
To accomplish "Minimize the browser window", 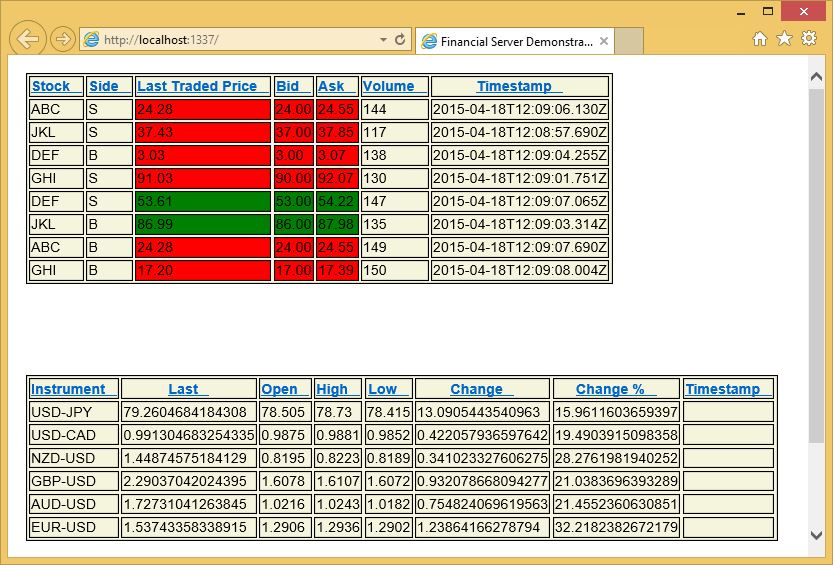I will pos(742,12).
